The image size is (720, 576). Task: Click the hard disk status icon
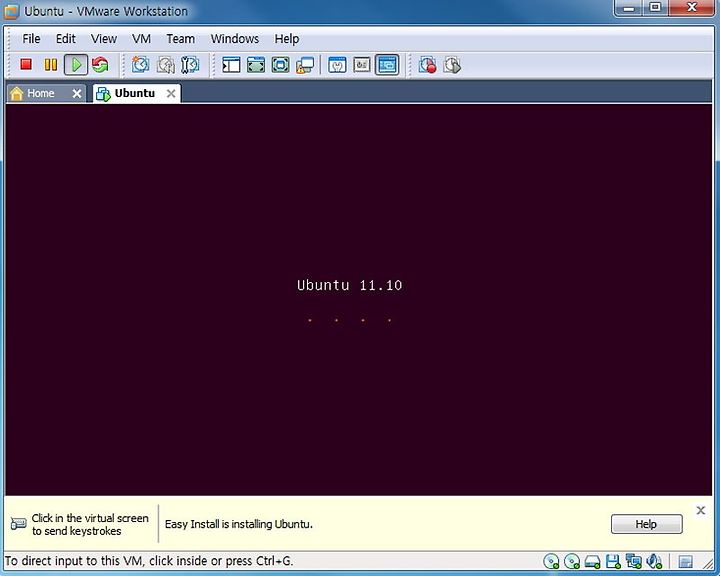click(592, 562)
